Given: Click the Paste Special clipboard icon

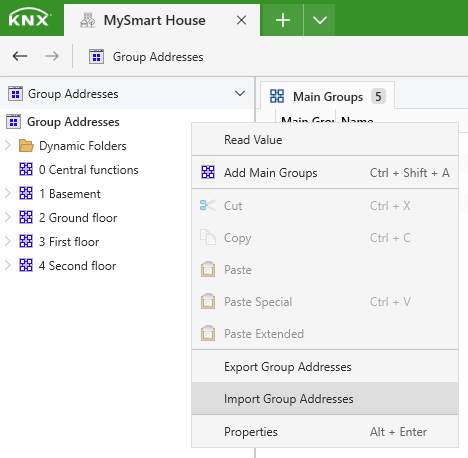Looking at the screenshot, I should click(208, 301).
